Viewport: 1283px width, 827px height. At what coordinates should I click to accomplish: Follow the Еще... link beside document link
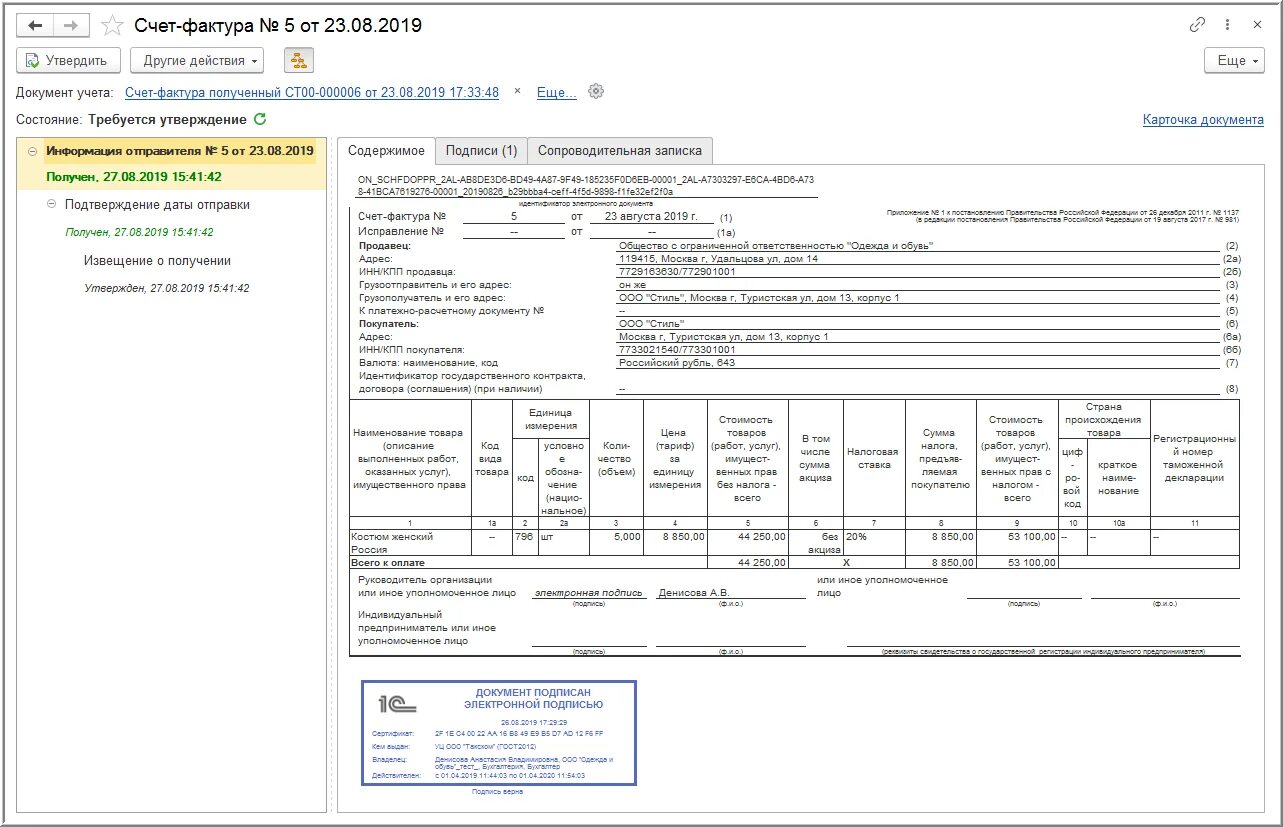[556, 92]
